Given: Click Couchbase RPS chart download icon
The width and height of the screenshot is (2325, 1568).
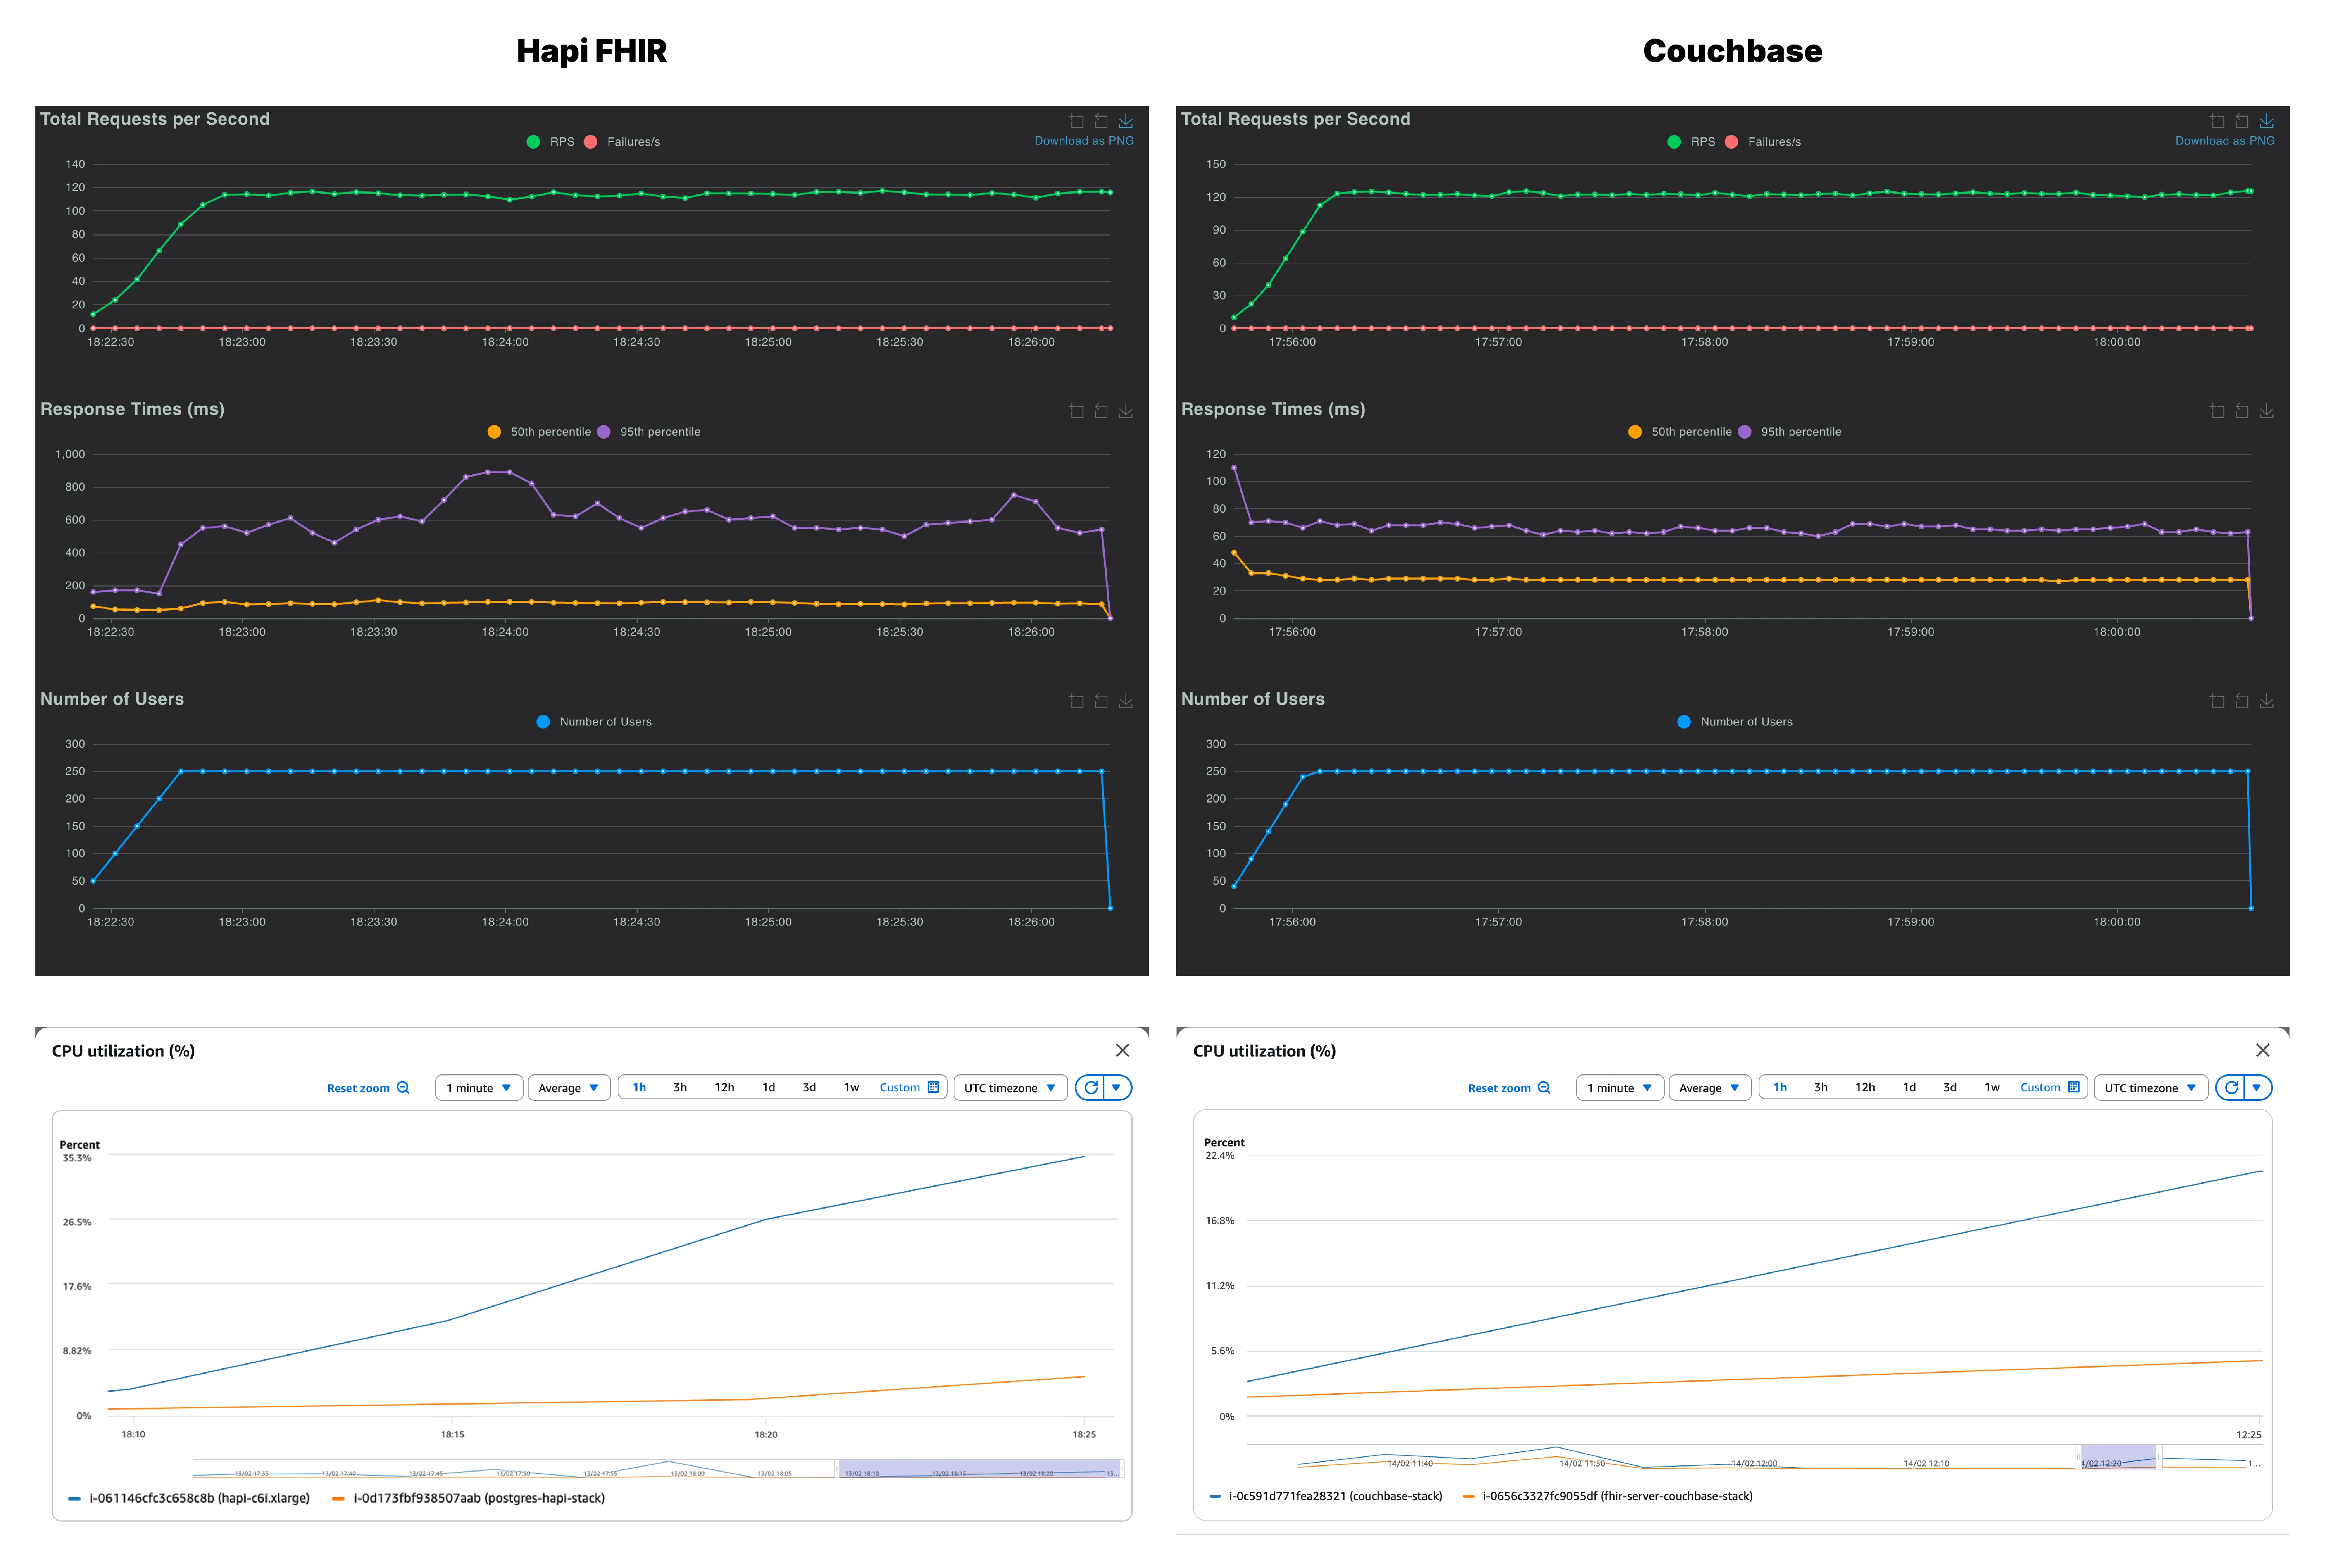Looking at the screenshot, I should click(x=2266, y=121).
